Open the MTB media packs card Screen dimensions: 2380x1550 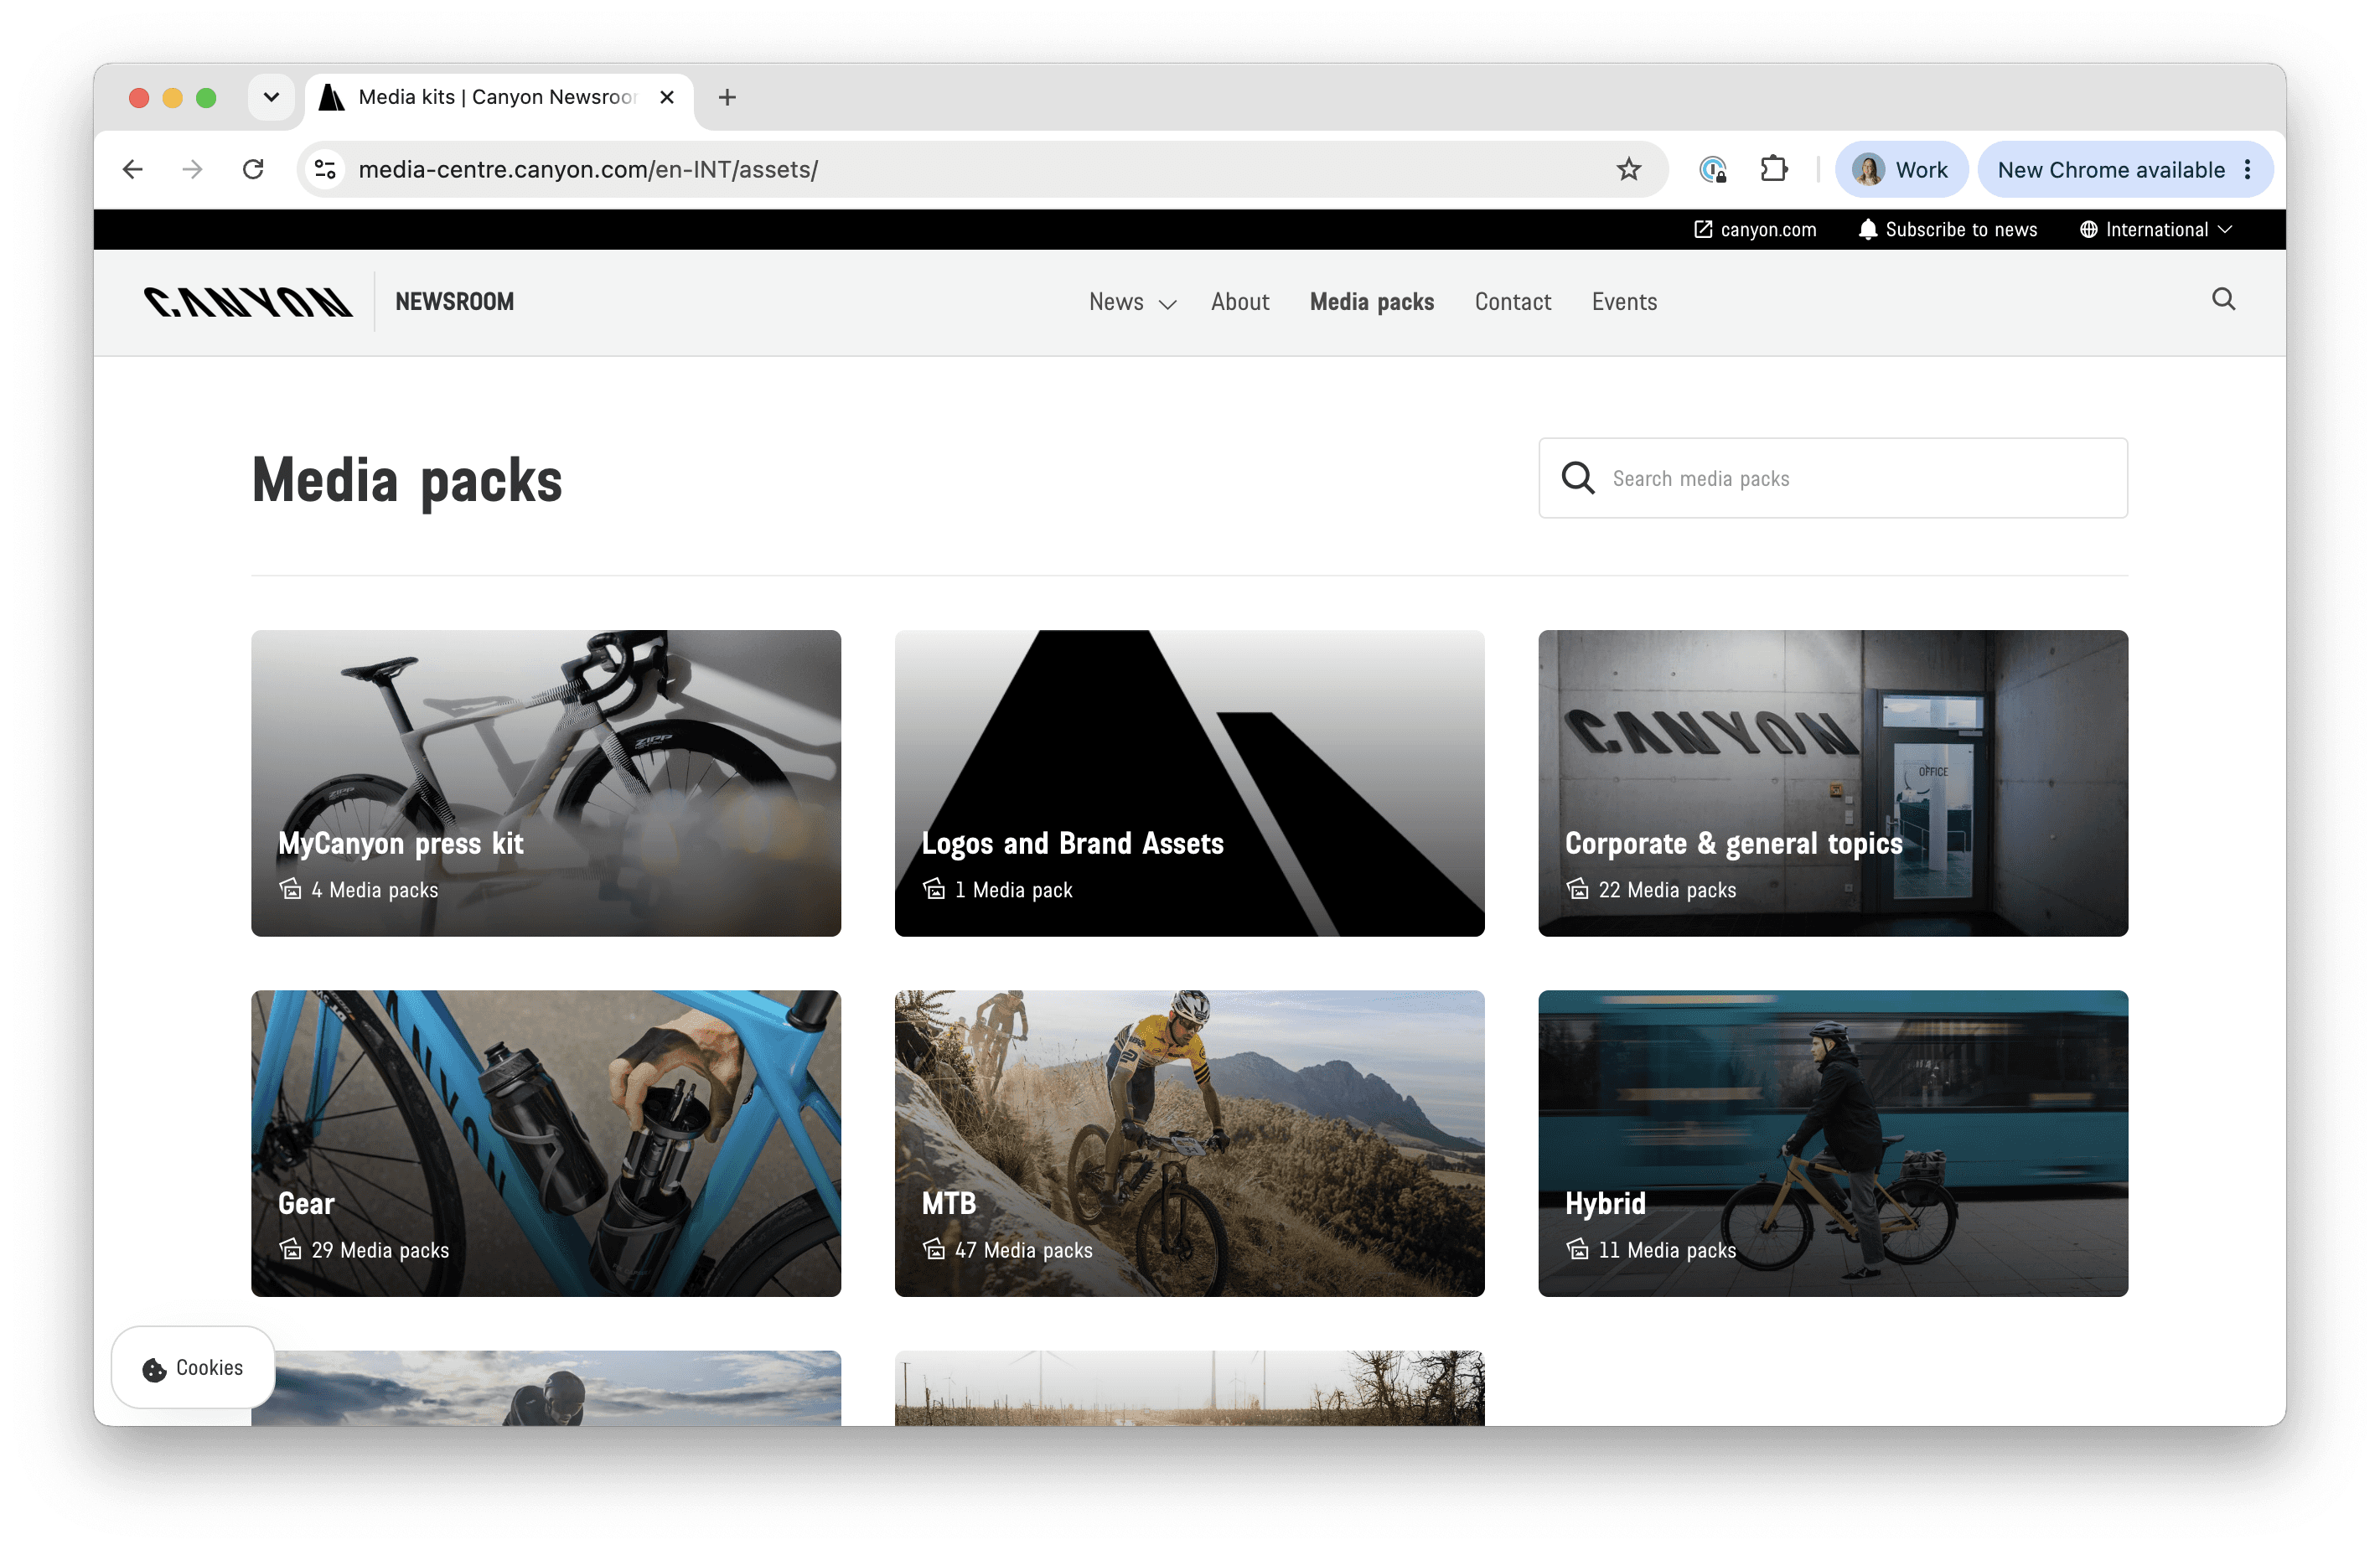point(1189,1143)
